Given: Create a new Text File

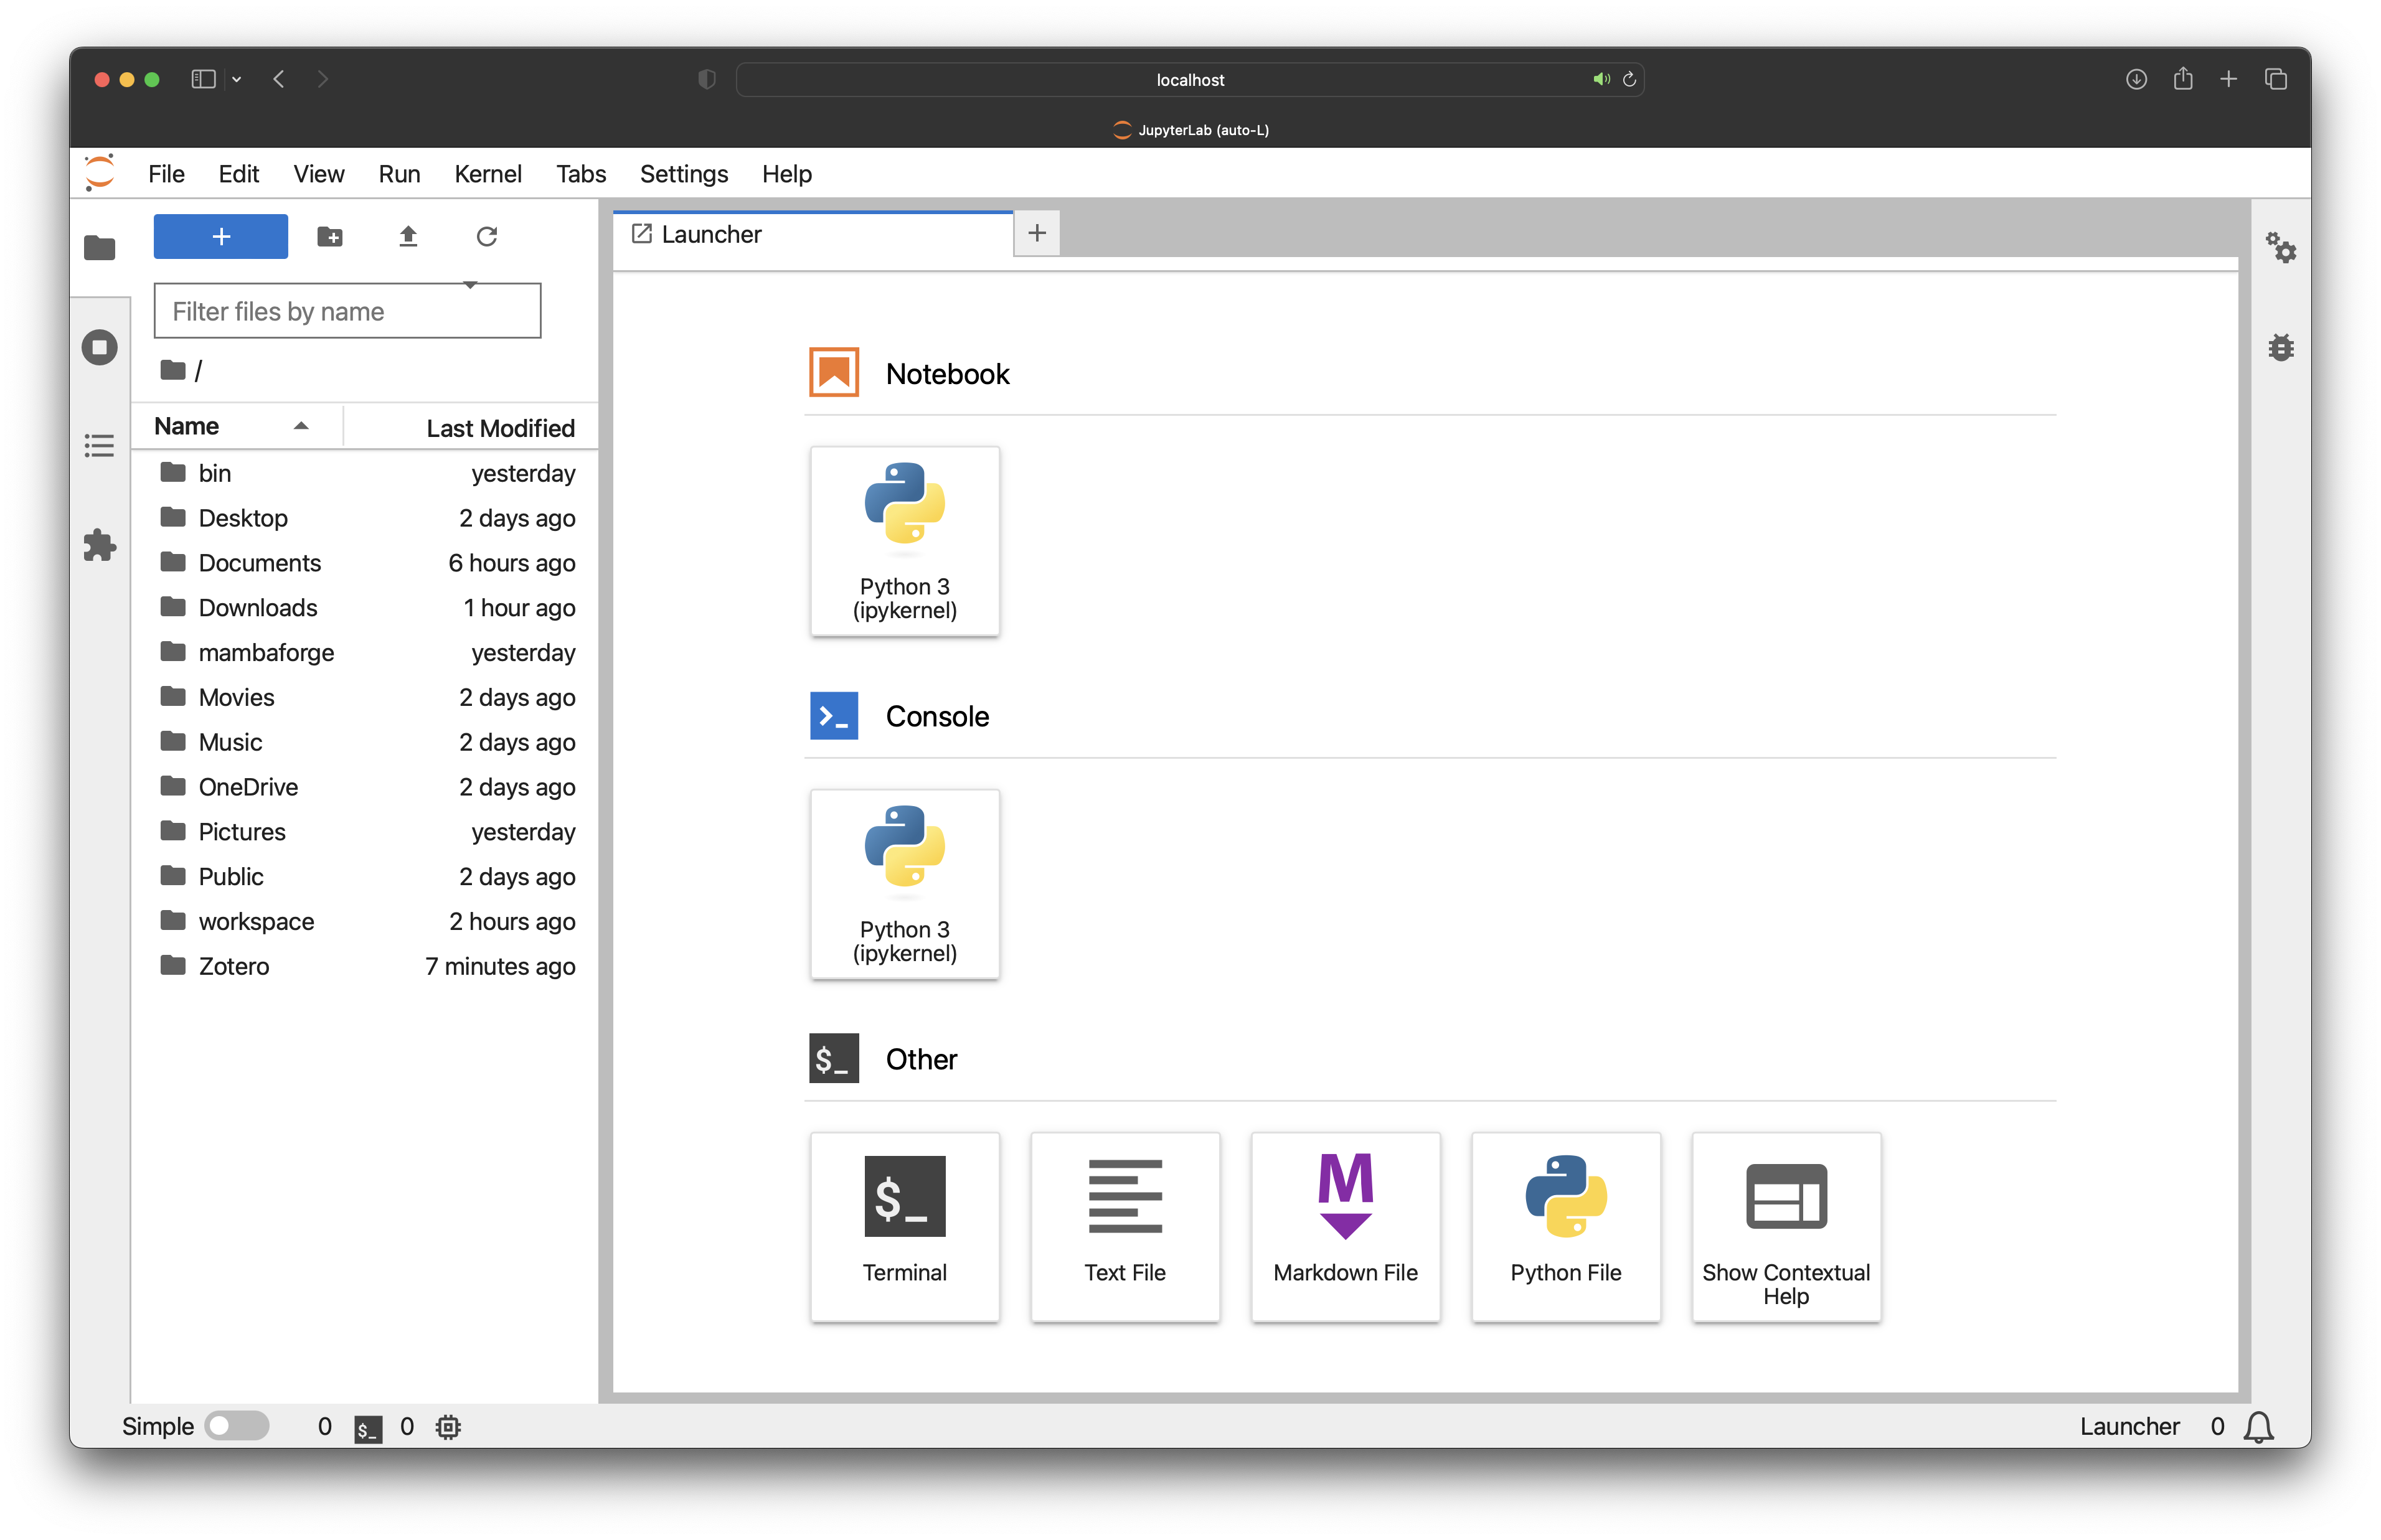Looking at the screenshot, I should coord(1125,1227).
